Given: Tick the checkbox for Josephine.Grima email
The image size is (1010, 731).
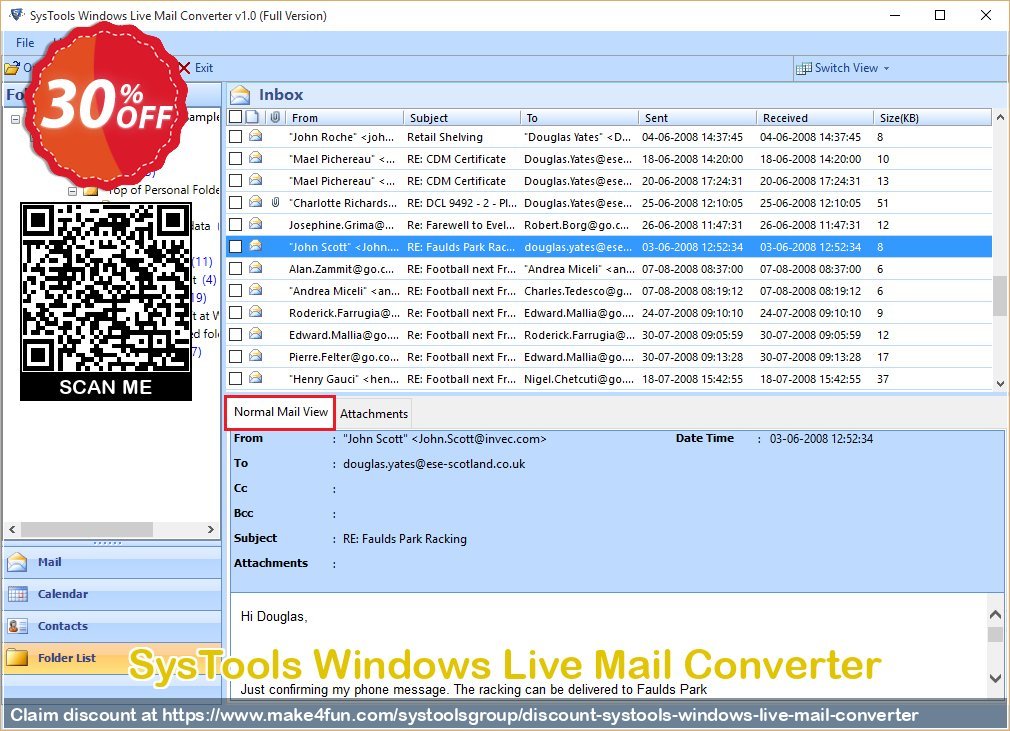Looking at the screenshot, I should [235, 225].
